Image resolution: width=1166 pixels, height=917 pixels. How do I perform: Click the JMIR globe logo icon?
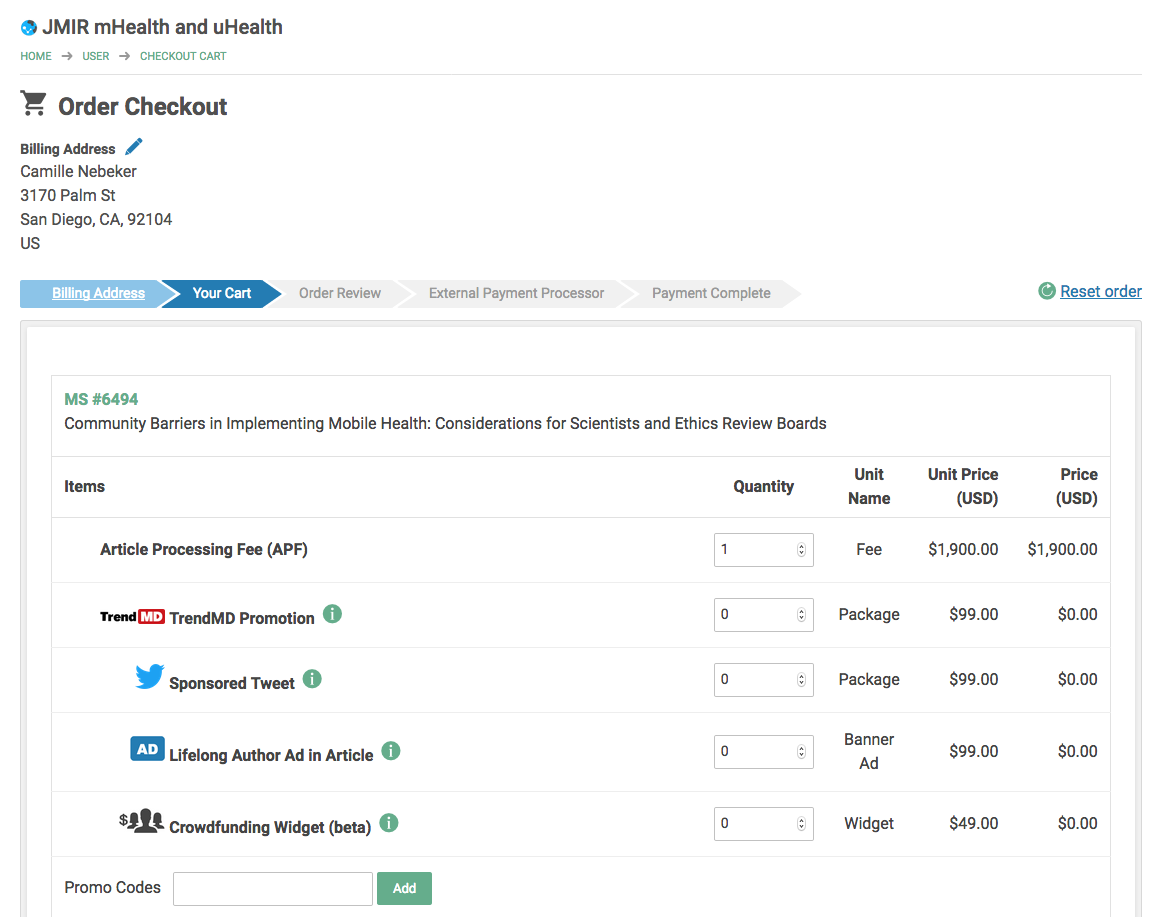(29, 28)
